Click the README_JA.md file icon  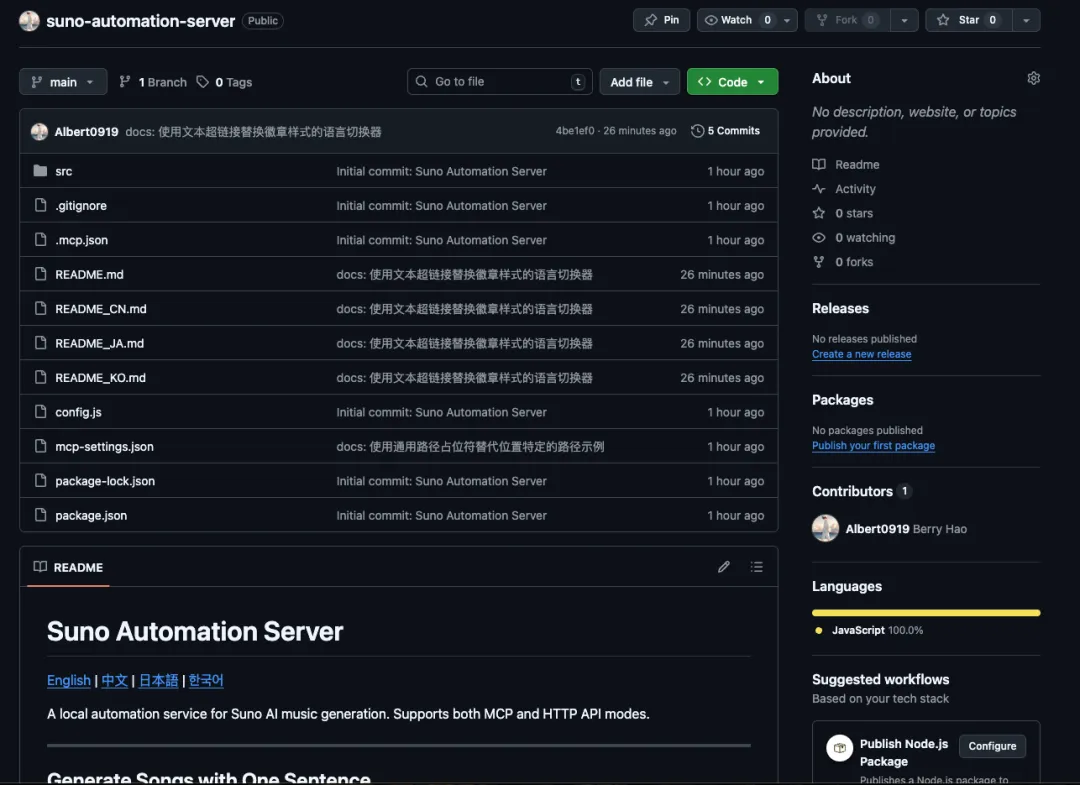pyautogui.click(x=40, y=343)
